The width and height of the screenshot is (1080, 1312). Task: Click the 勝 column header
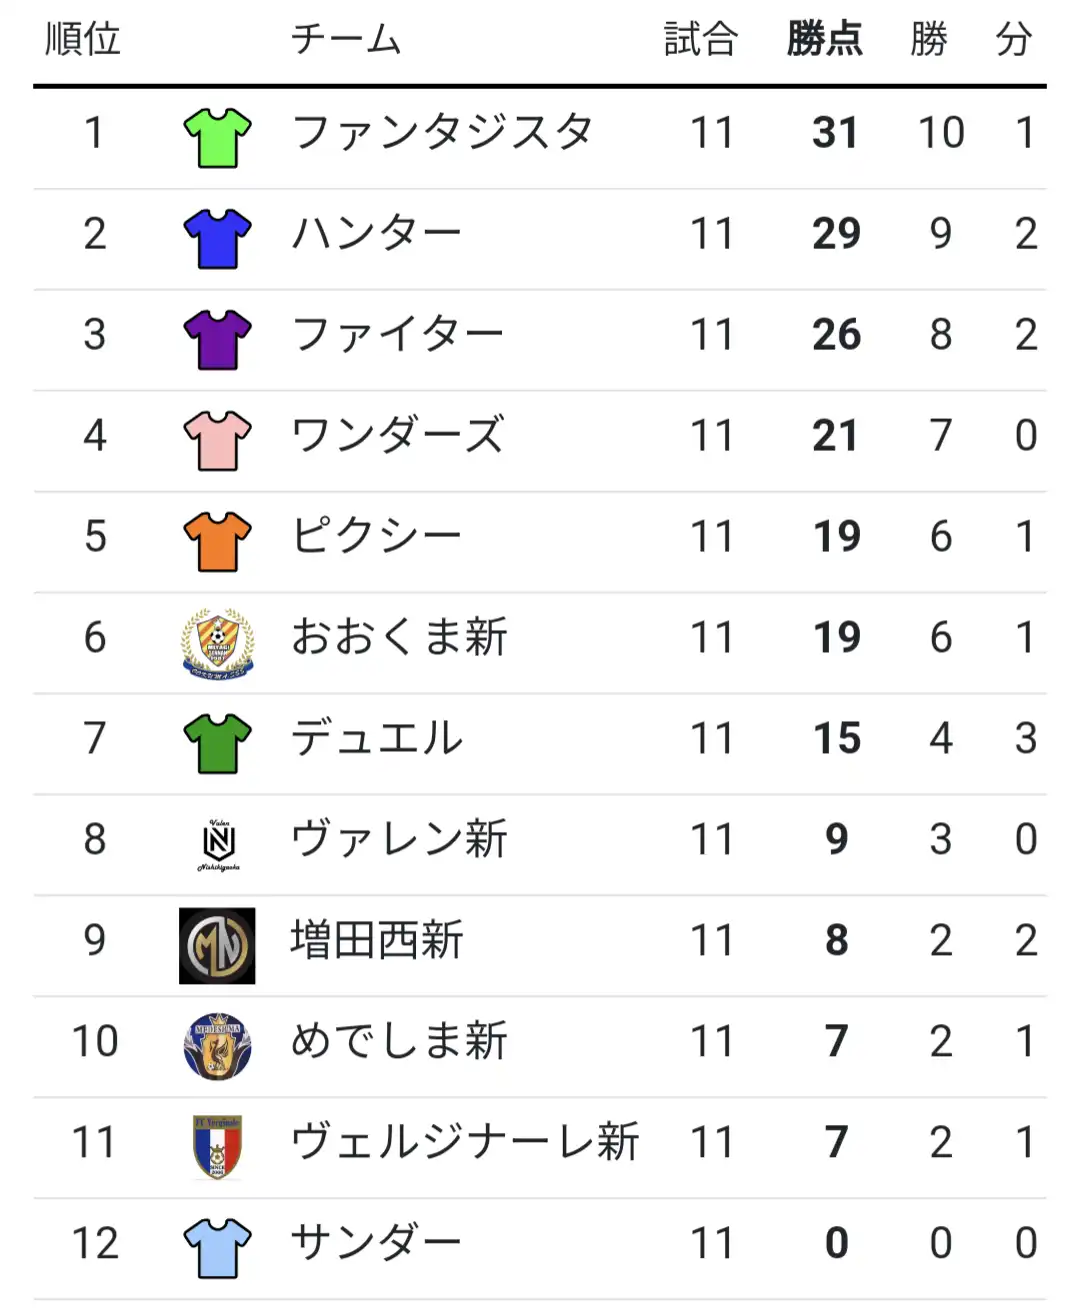tap(929, 40)
